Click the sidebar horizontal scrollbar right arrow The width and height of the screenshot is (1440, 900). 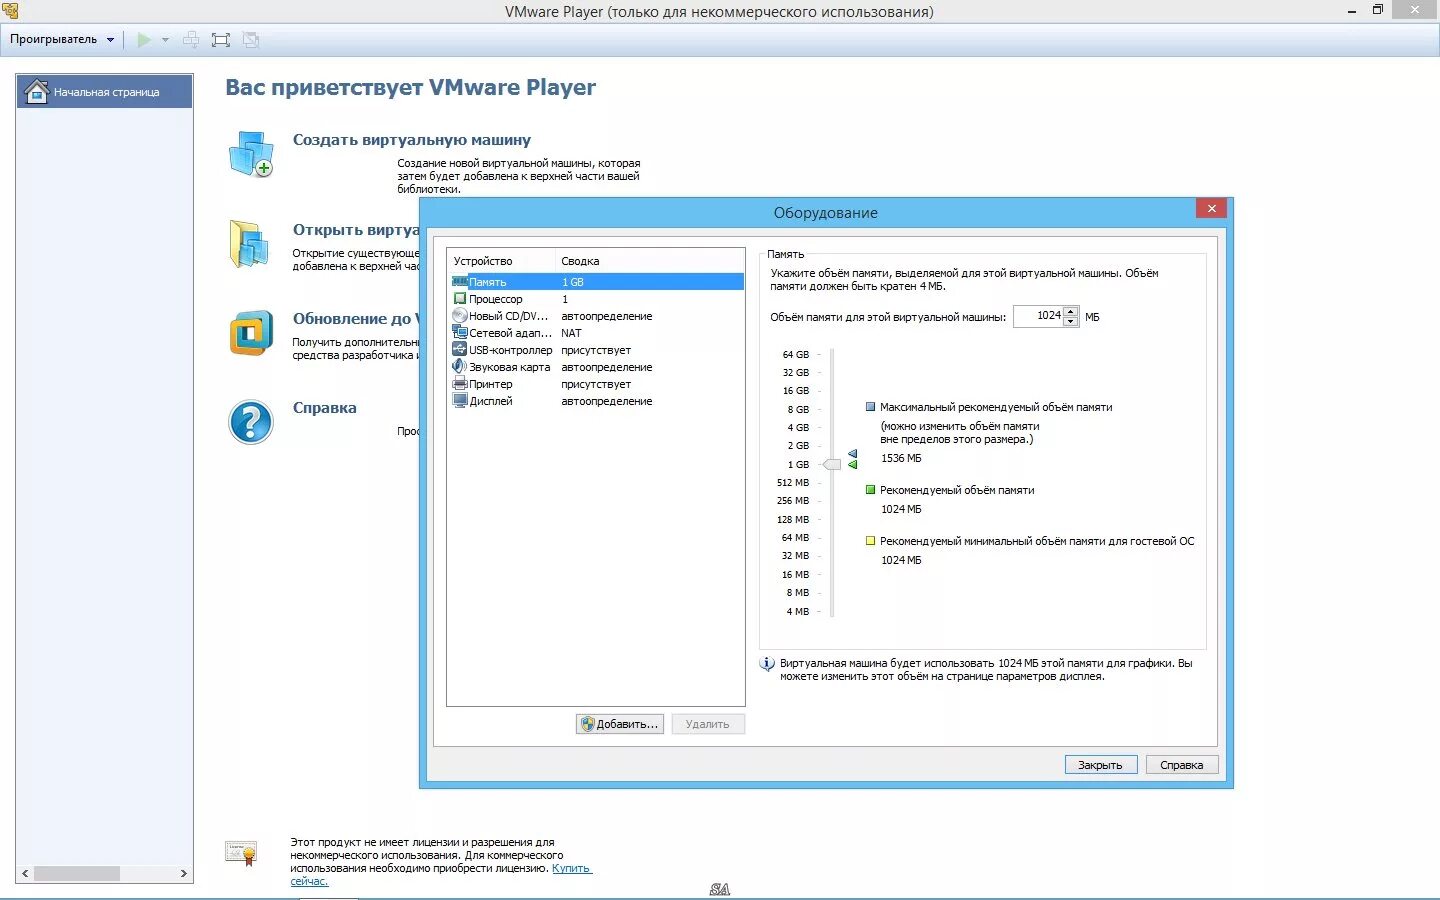[x=183, y=873]
